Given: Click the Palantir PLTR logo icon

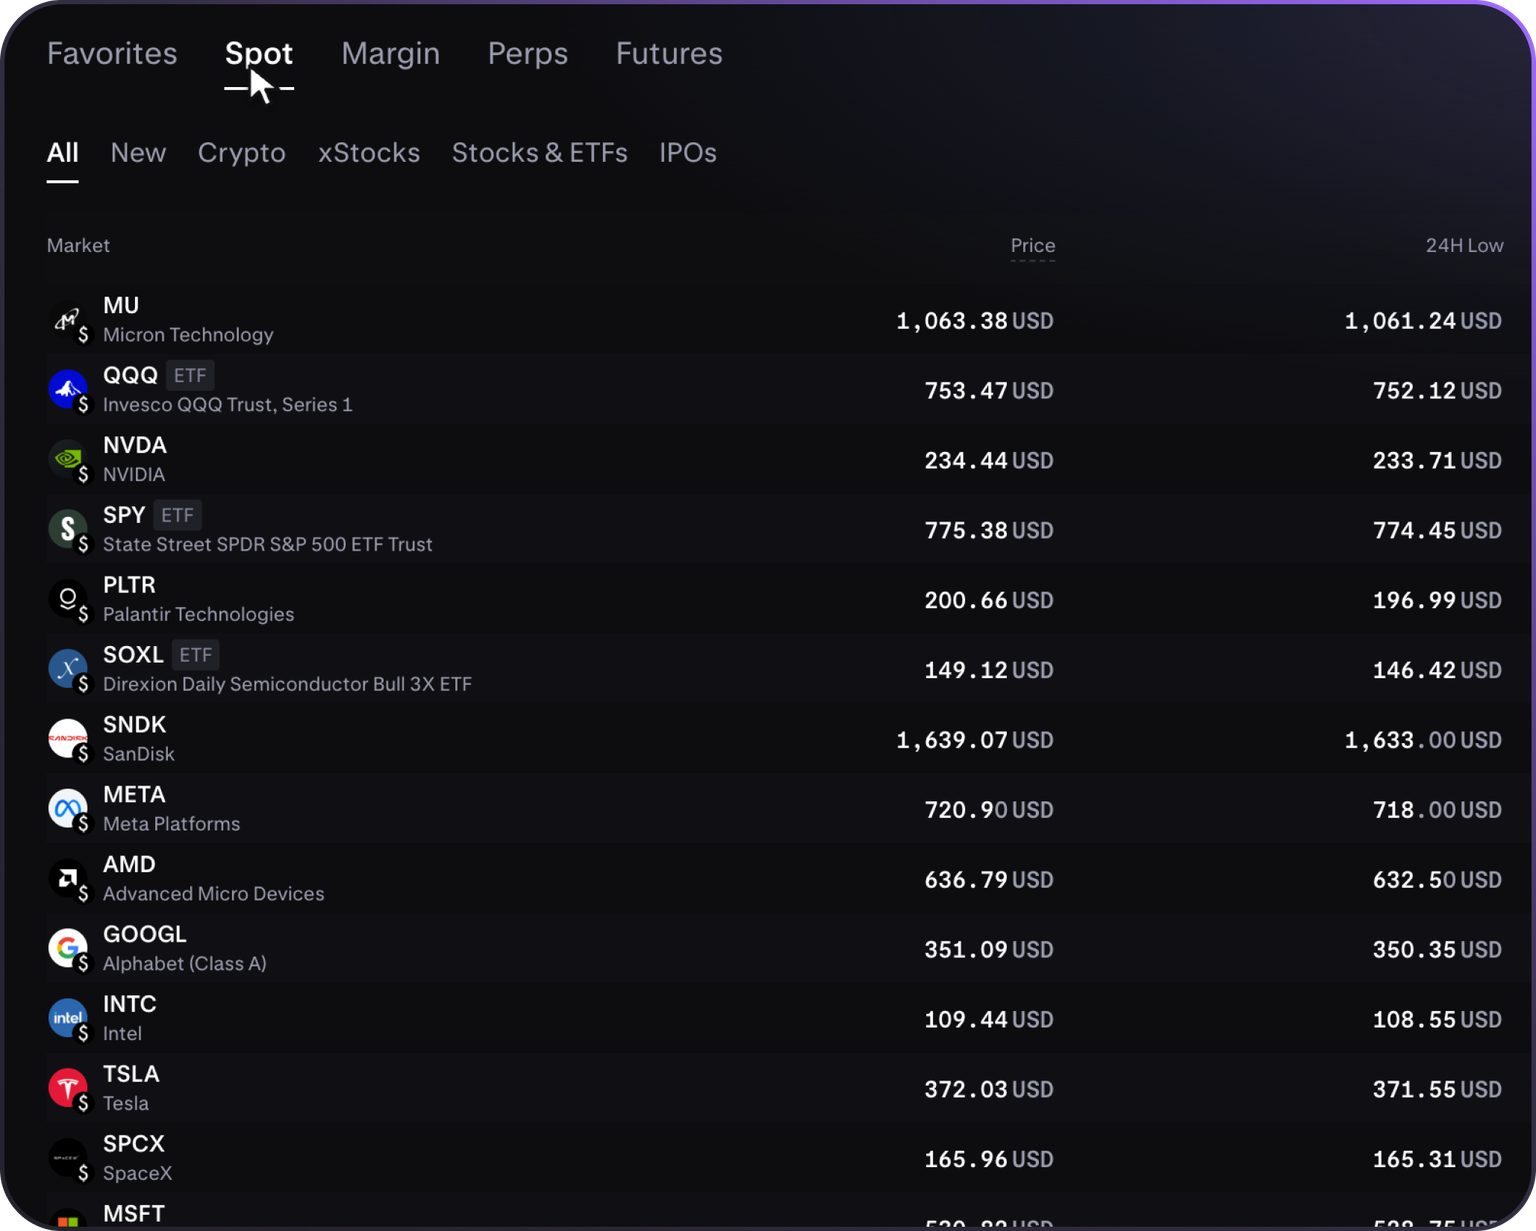Looking at the screenshot, I should pyautogui.click(x=67, y=600).
